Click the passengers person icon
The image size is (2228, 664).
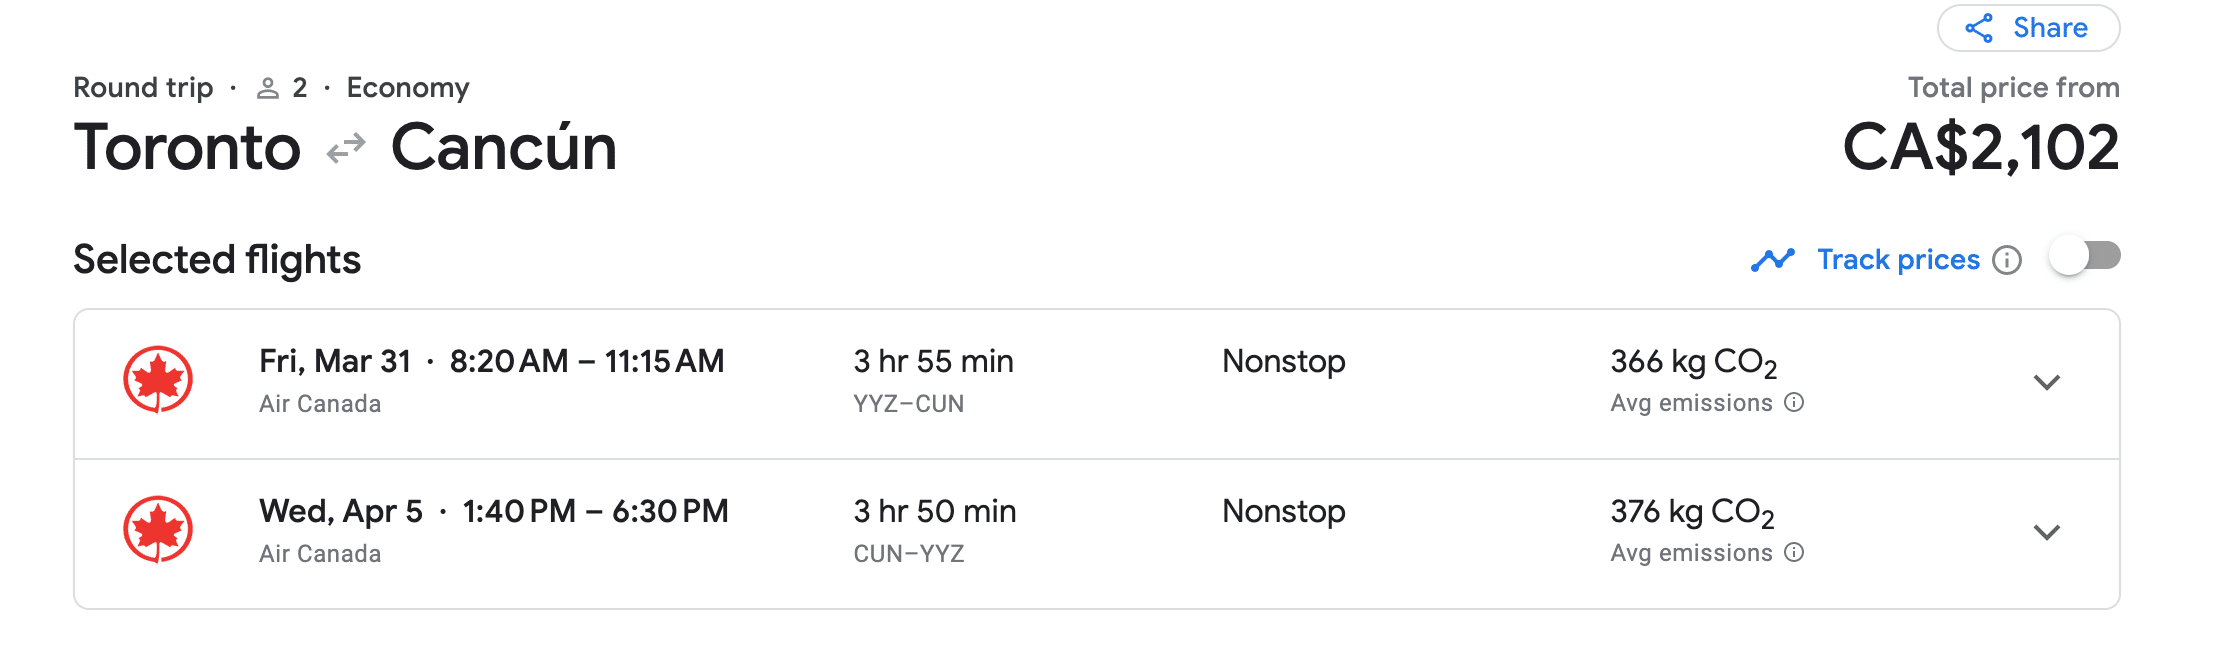click(x=267, y=88)
